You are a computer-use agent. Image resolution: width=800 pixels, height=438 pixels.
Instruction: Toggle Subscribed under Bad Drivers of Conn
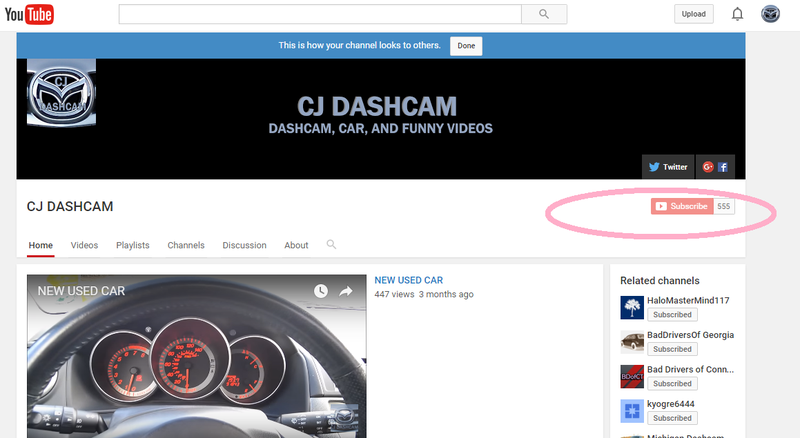tap(672, 384)
